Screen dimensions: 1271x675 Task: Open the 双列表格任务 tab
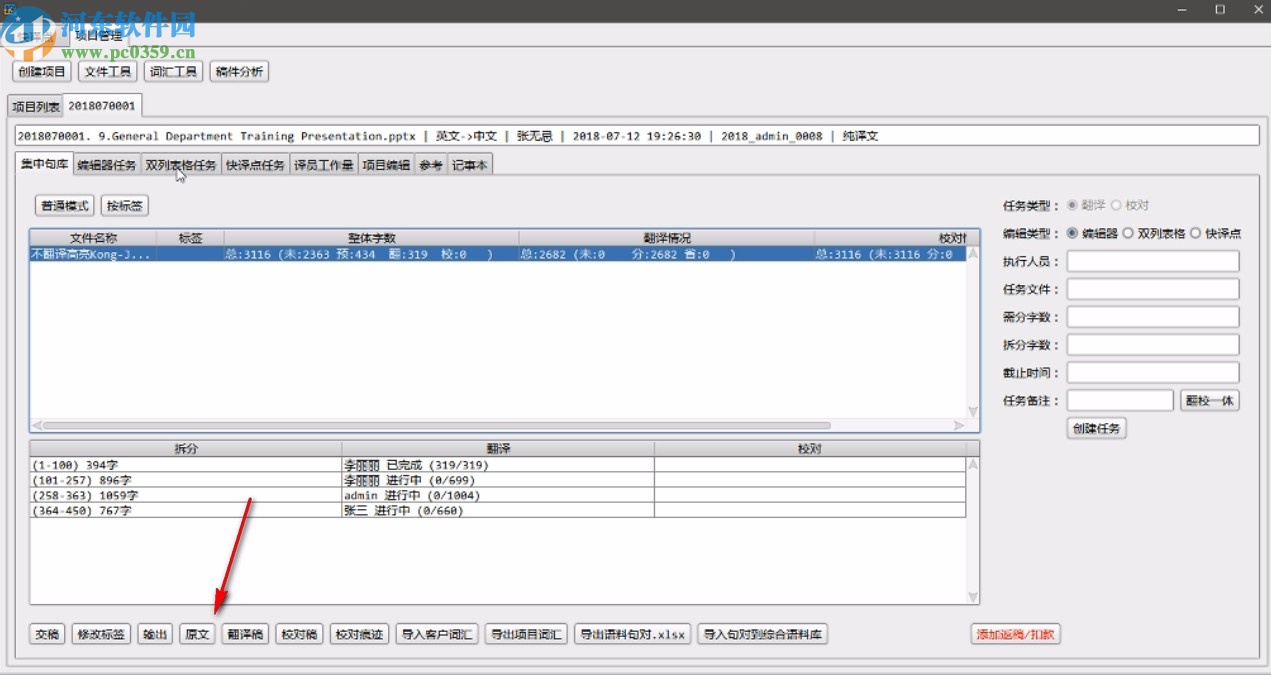pos(180,165)
